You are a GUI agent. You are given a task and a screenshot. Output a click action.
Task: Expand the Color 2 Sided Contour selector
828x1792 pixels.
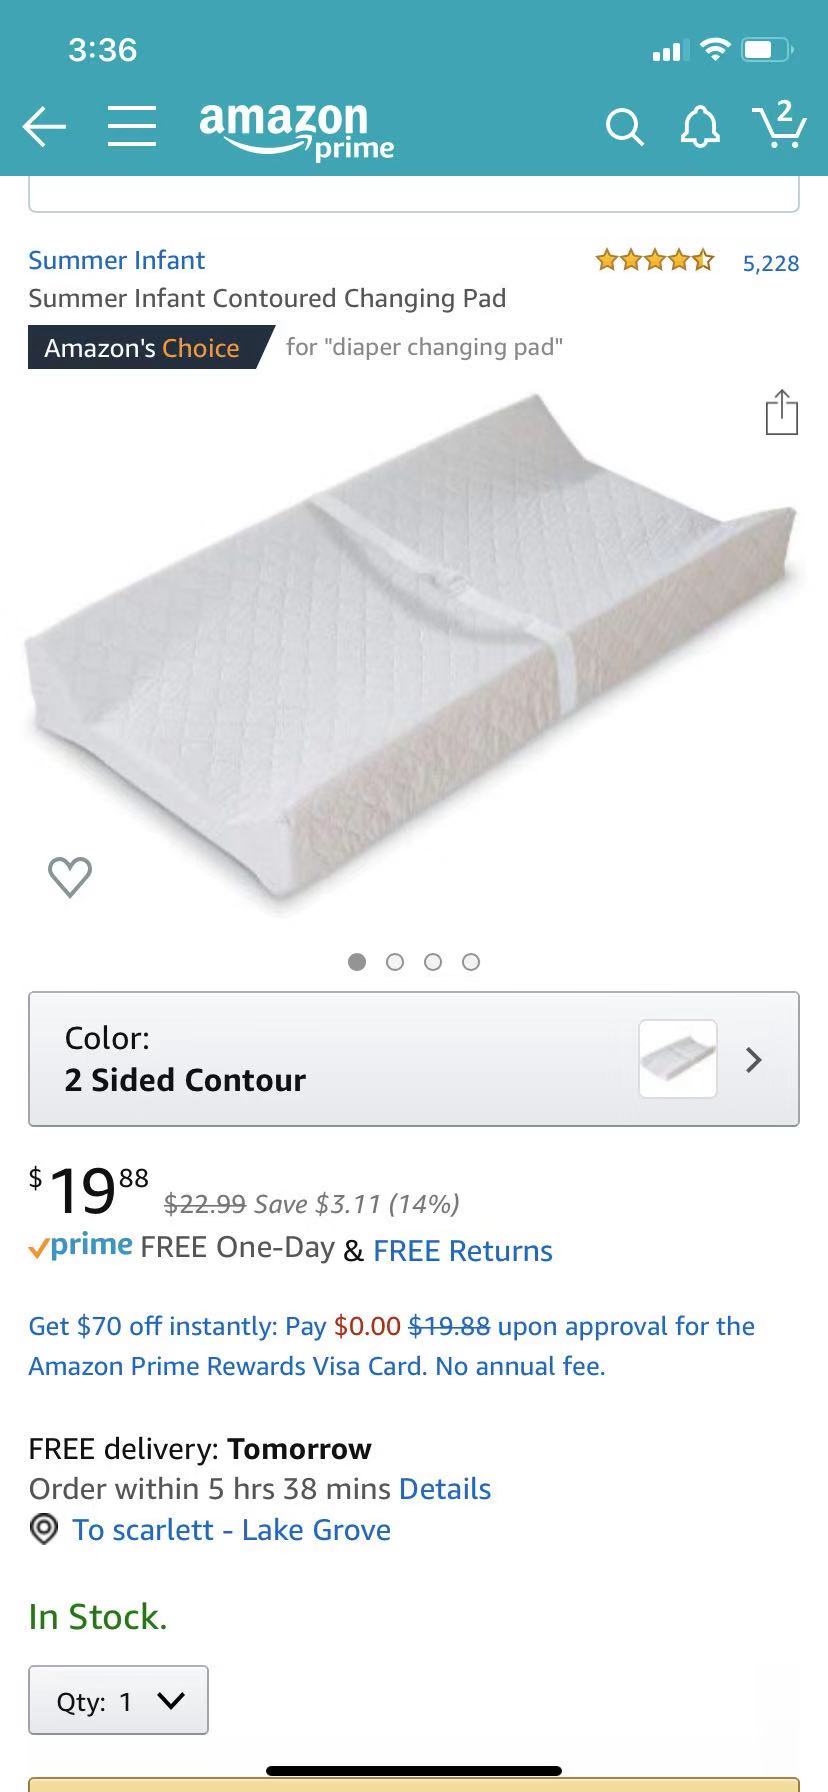pos(414,1059)
